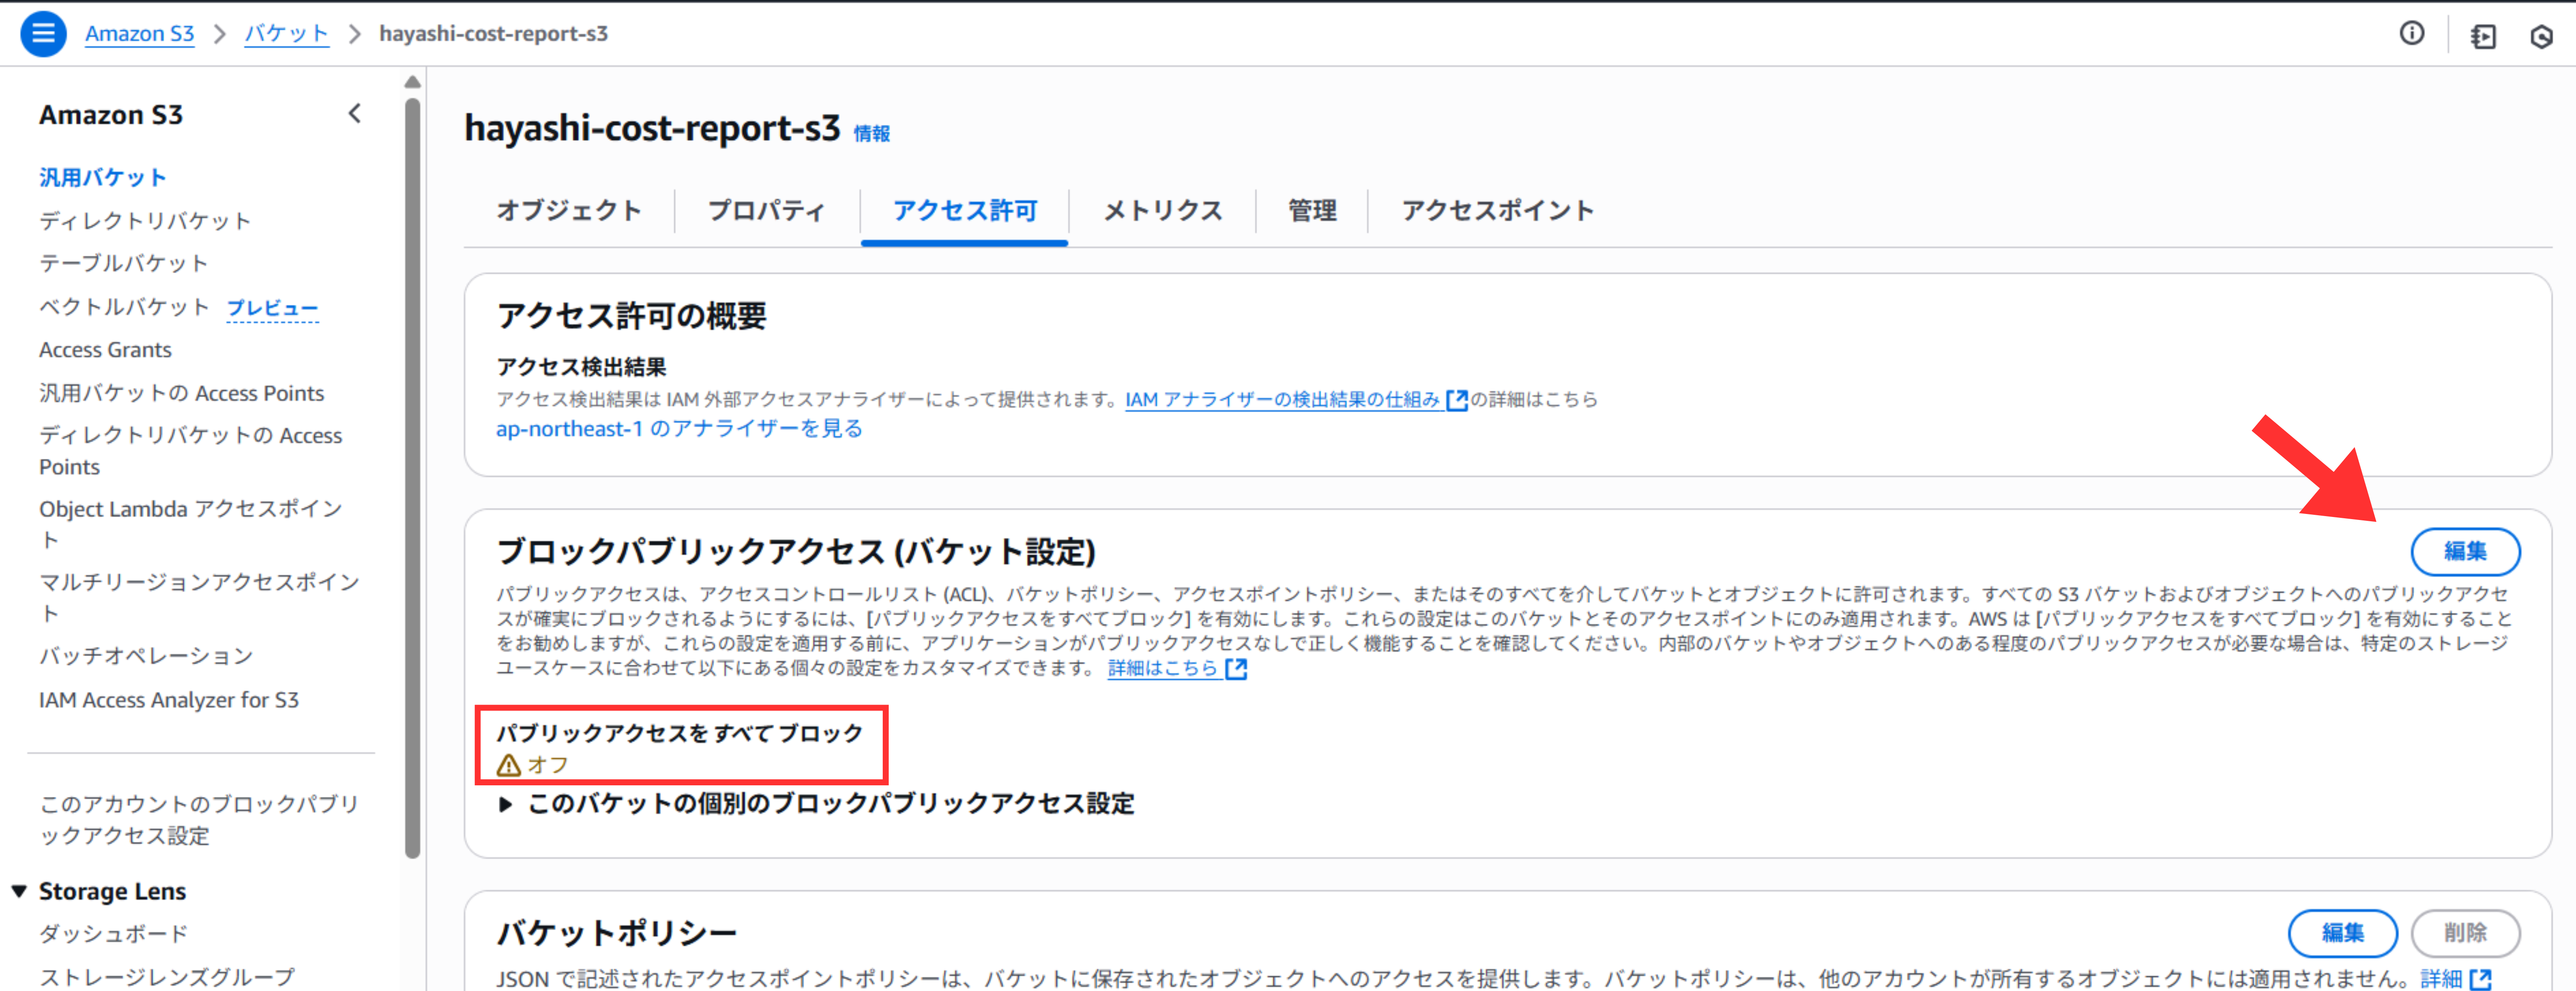Open 詳細 link in バケットポリシー description
Image resolution: width=2576 pixels, height=991 pixels.
[2441, 978]
